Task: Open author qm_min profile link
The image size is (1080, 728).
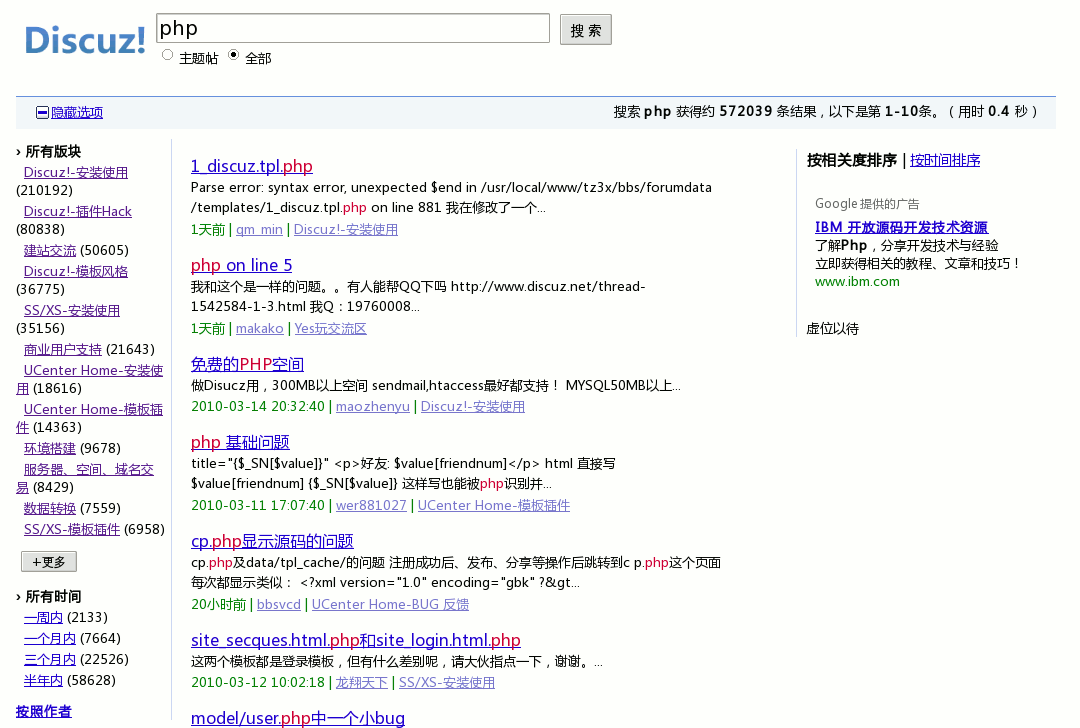Action: tap(259, 229)
